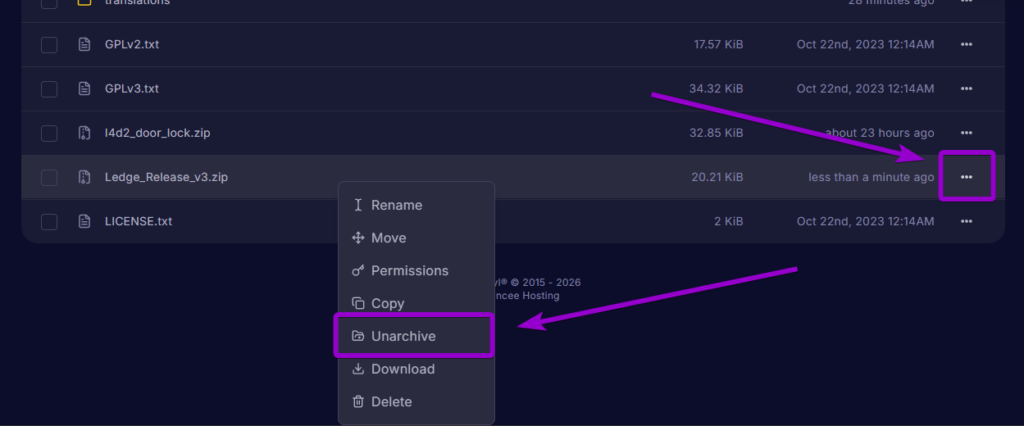The image size is (1024, 426).
Task: Open more actions for l4d2_door_lock.zip
Action: (967, 133)
